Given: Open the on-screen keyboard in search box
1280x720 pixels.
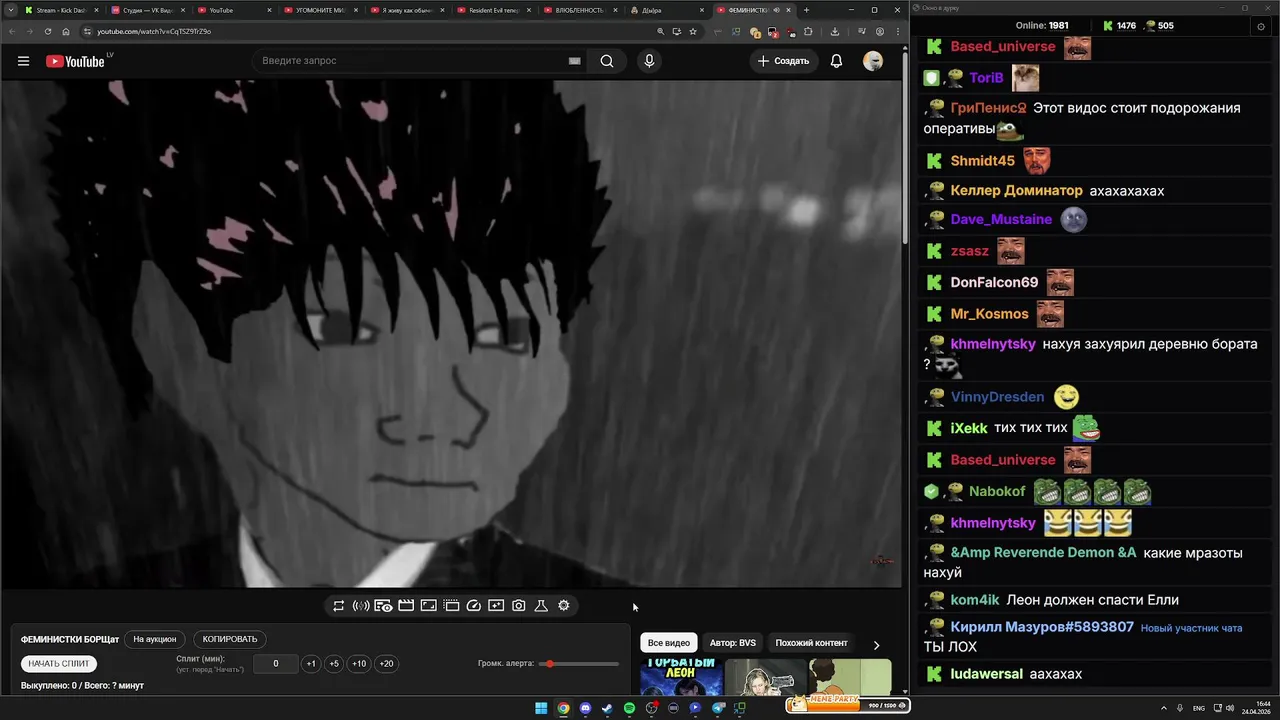Looking at the screenshot, I should pos(574,61).
